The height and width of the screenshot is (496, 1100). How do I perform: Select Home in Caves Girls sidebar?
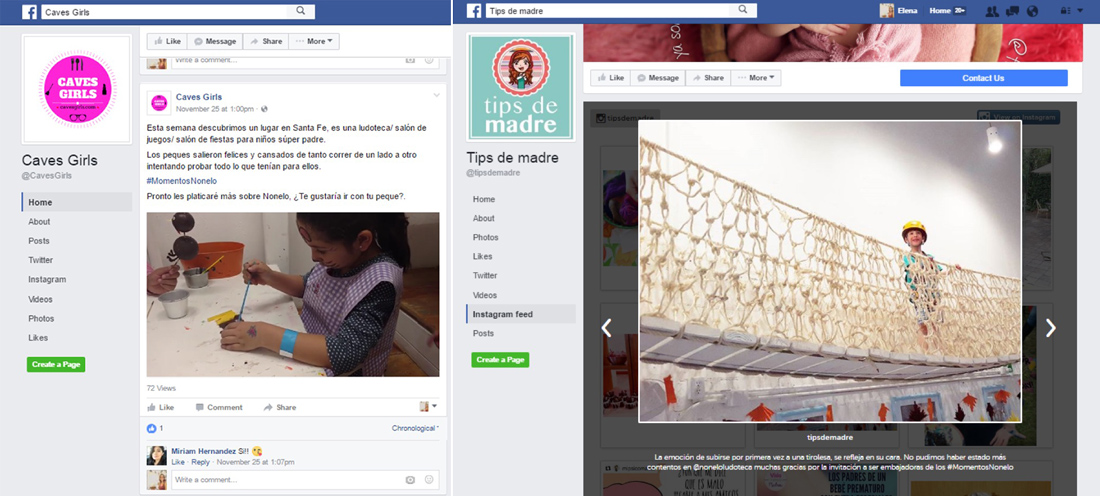(77, 202)
